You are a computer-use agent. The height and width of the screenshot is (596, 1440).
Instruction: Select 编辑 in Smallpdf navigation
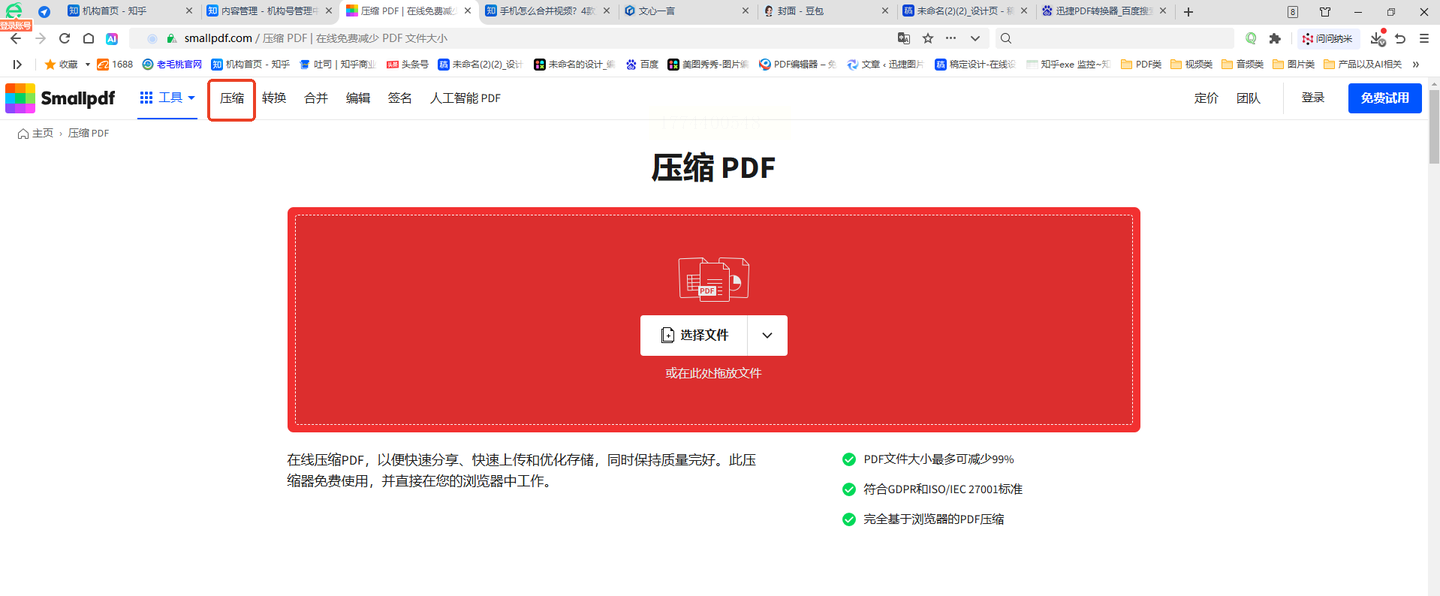click(358, 98)
